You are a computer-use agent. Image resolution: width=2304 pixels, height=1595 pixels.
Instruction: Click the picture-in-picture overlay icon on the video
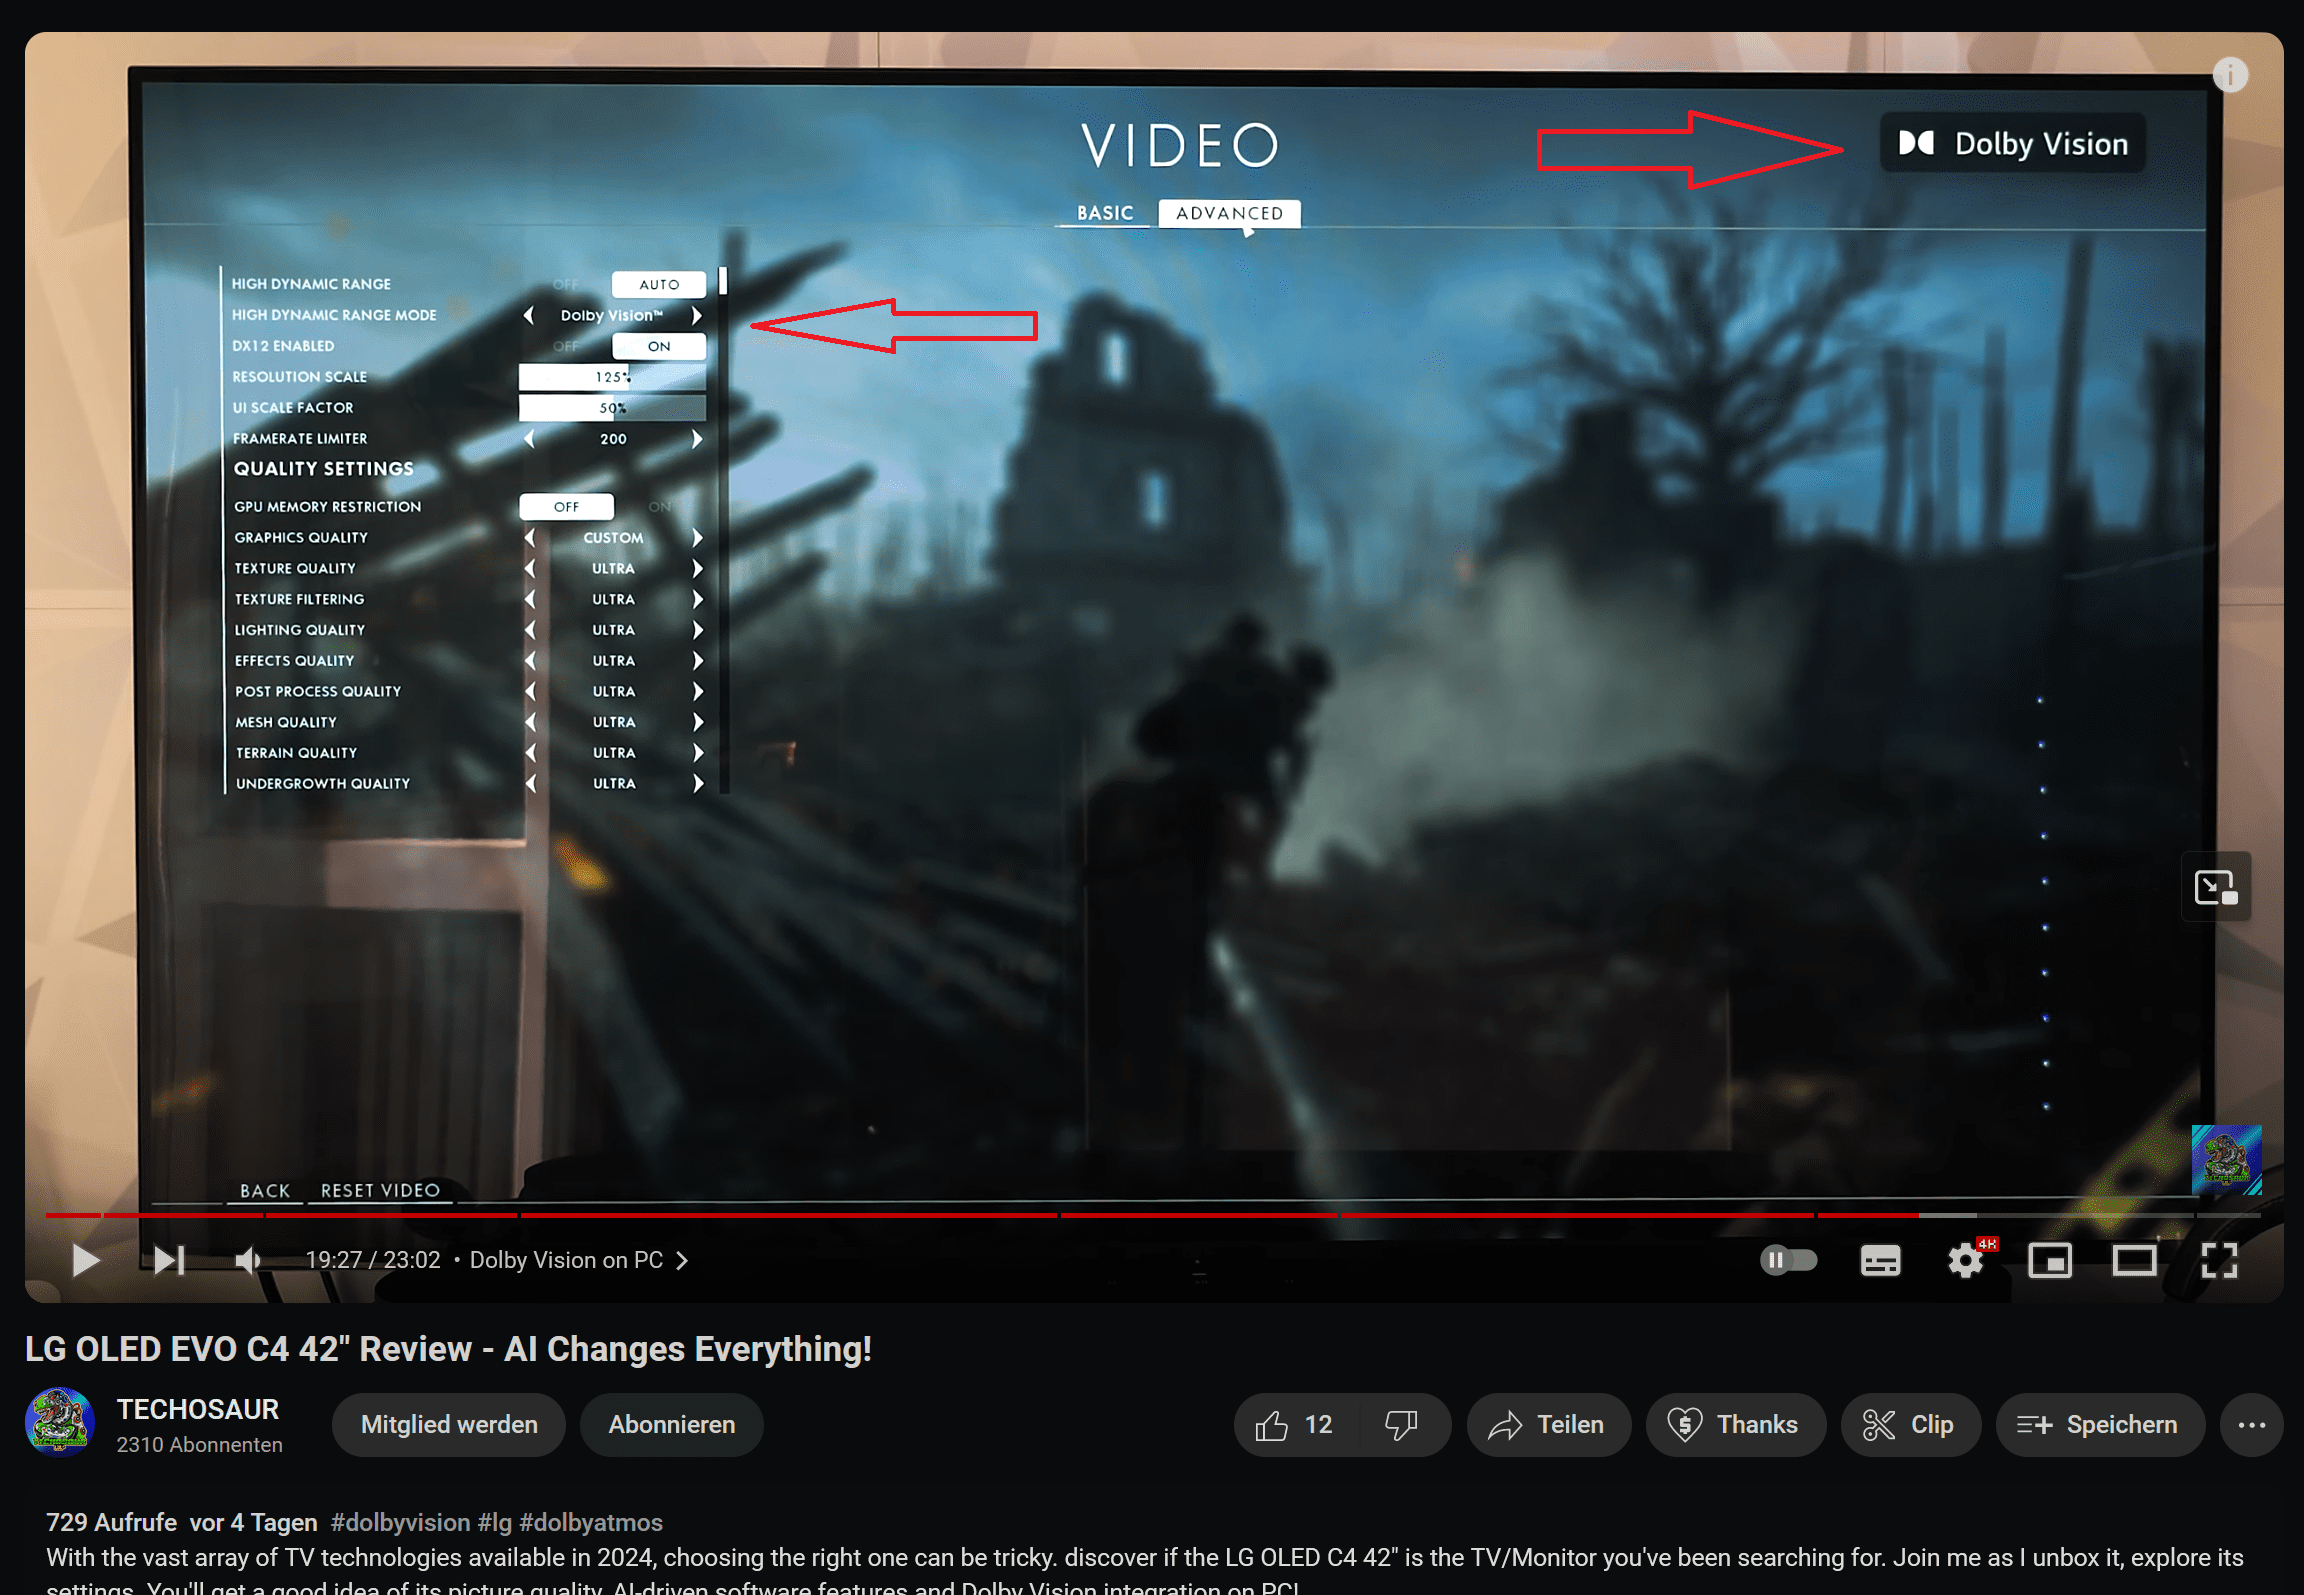[2216, 887]
